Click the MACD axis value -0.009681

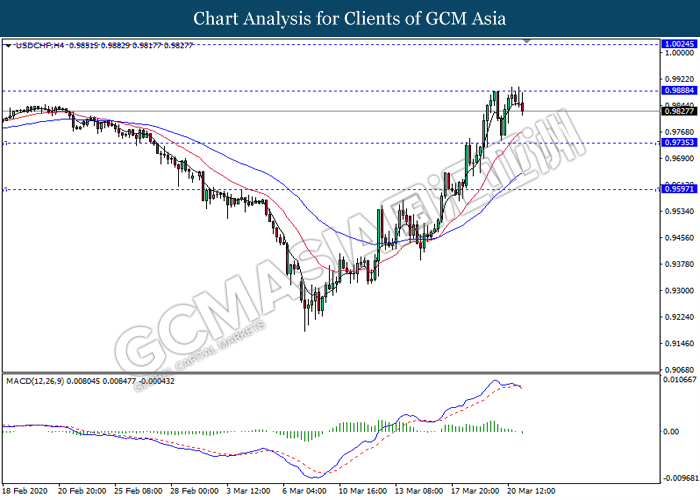(x=681, y=478)
